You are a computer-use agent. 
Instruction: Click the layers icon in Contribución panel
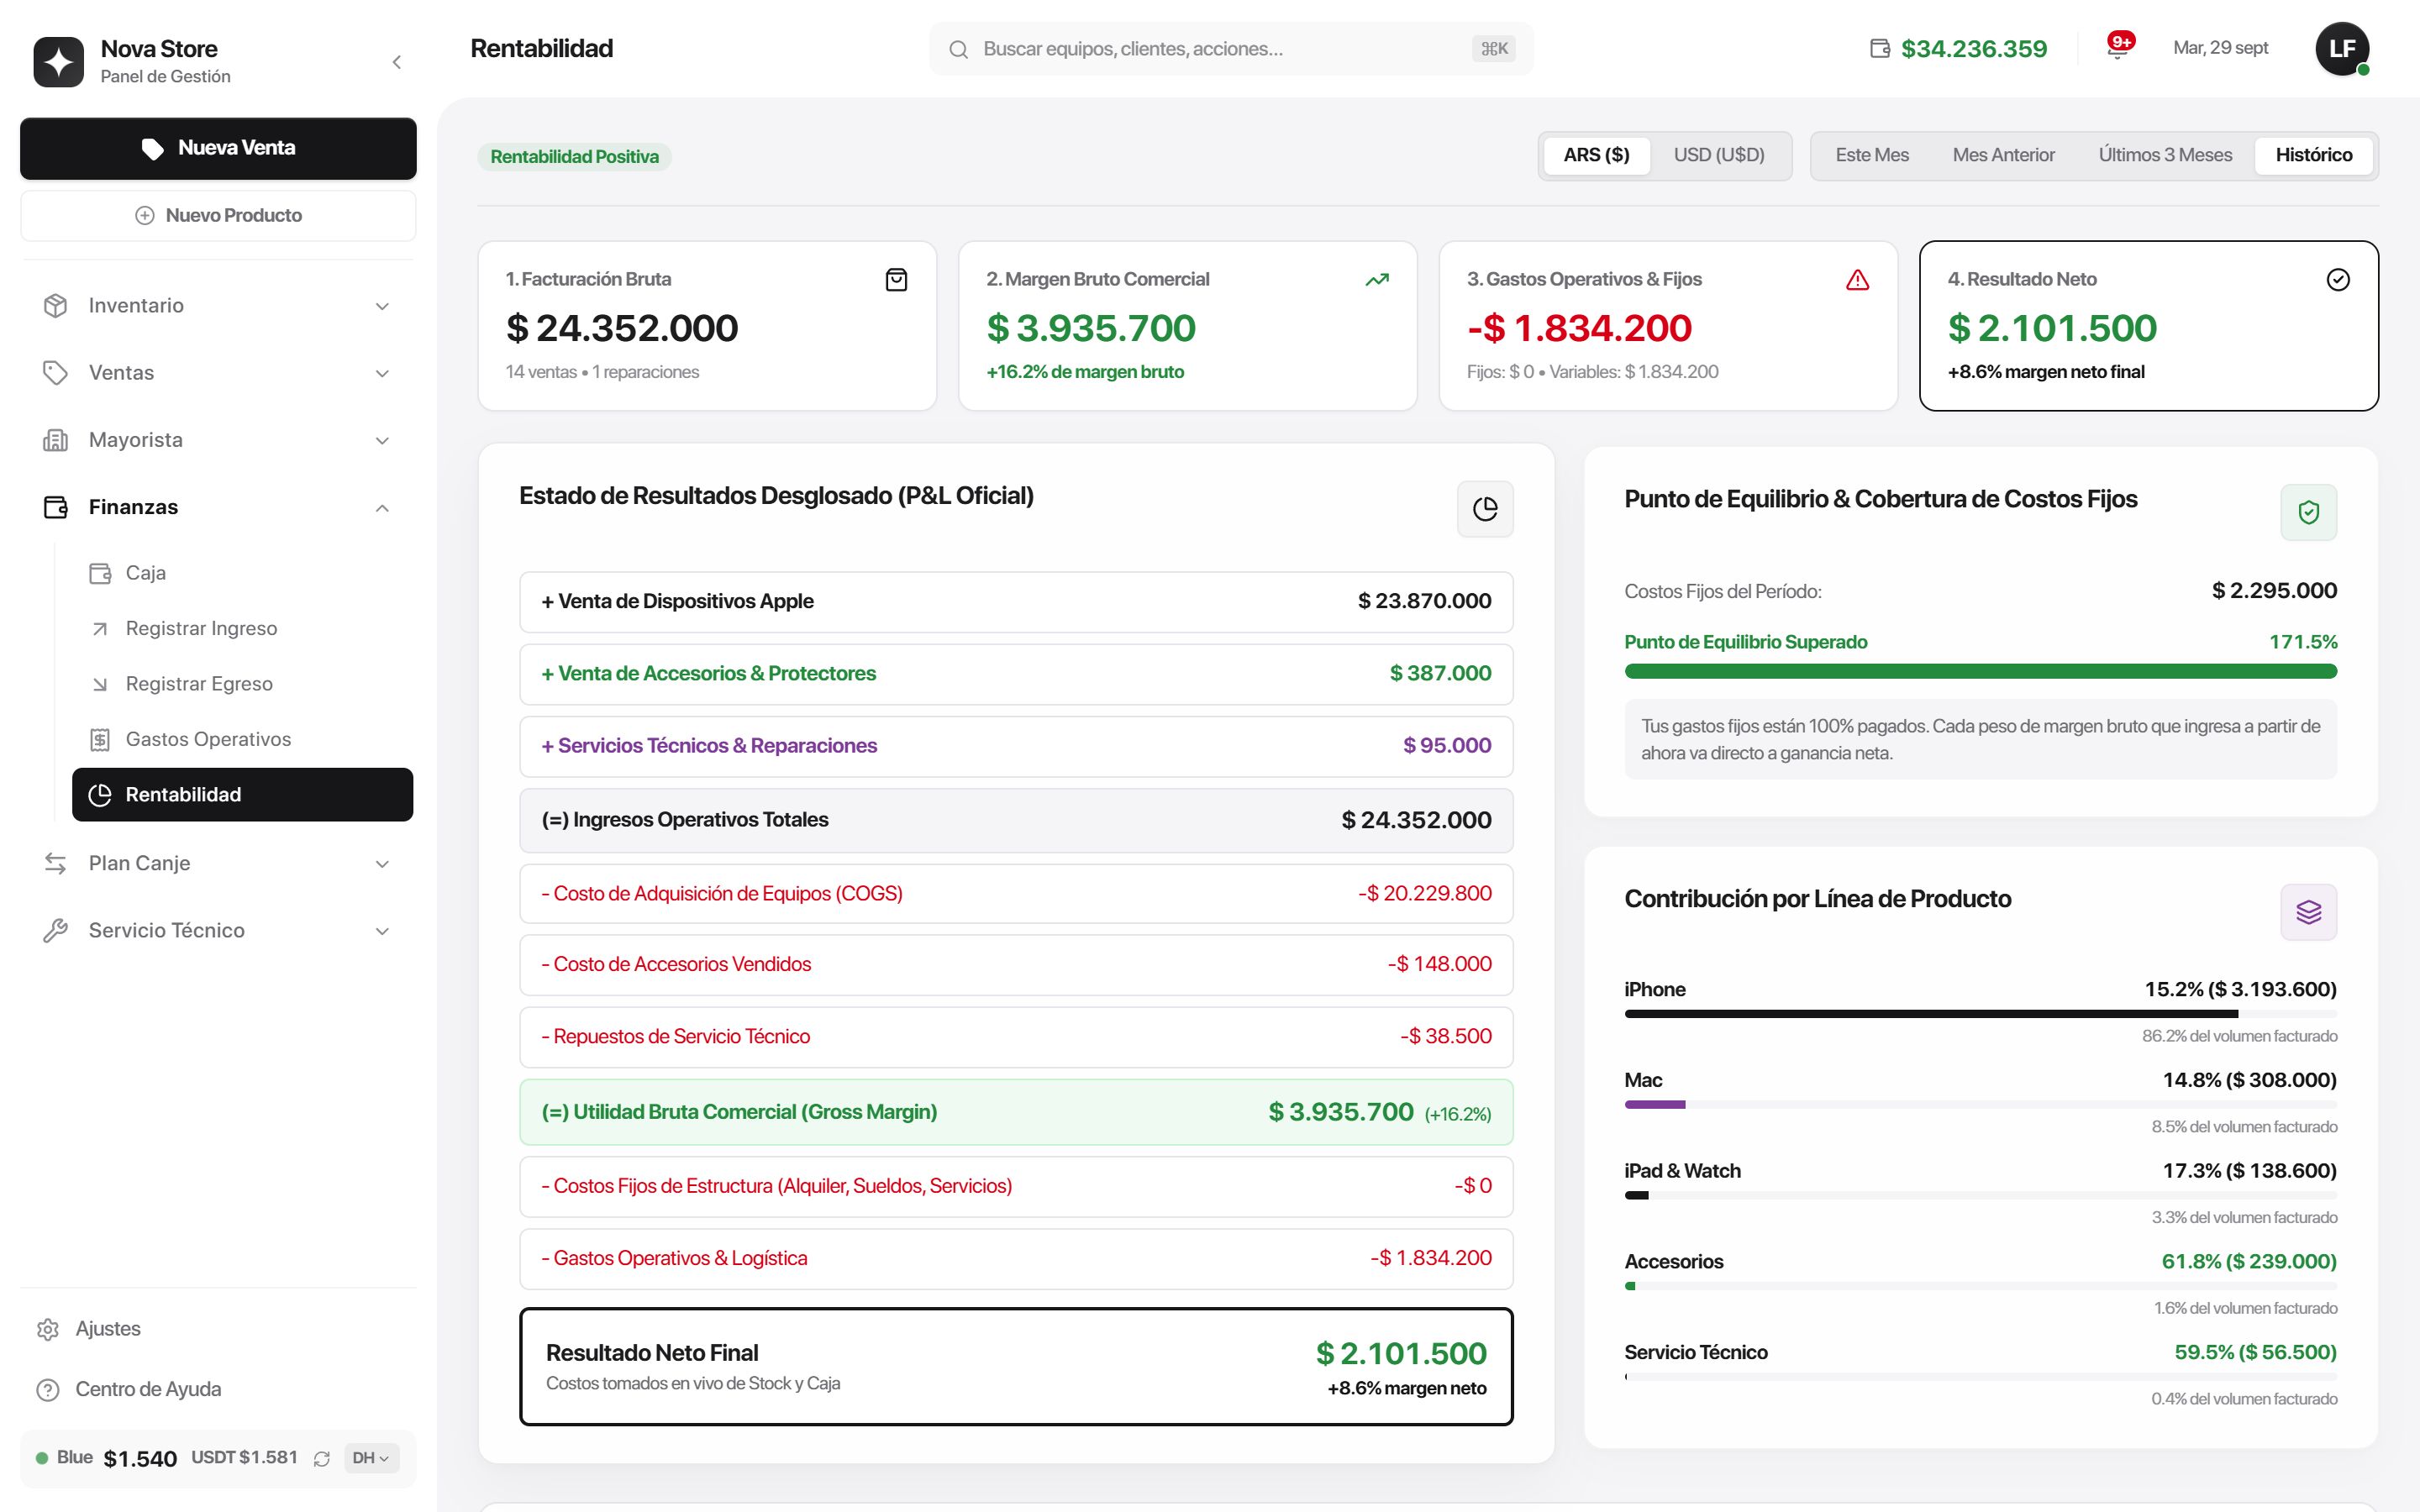tap(2308, 912)
